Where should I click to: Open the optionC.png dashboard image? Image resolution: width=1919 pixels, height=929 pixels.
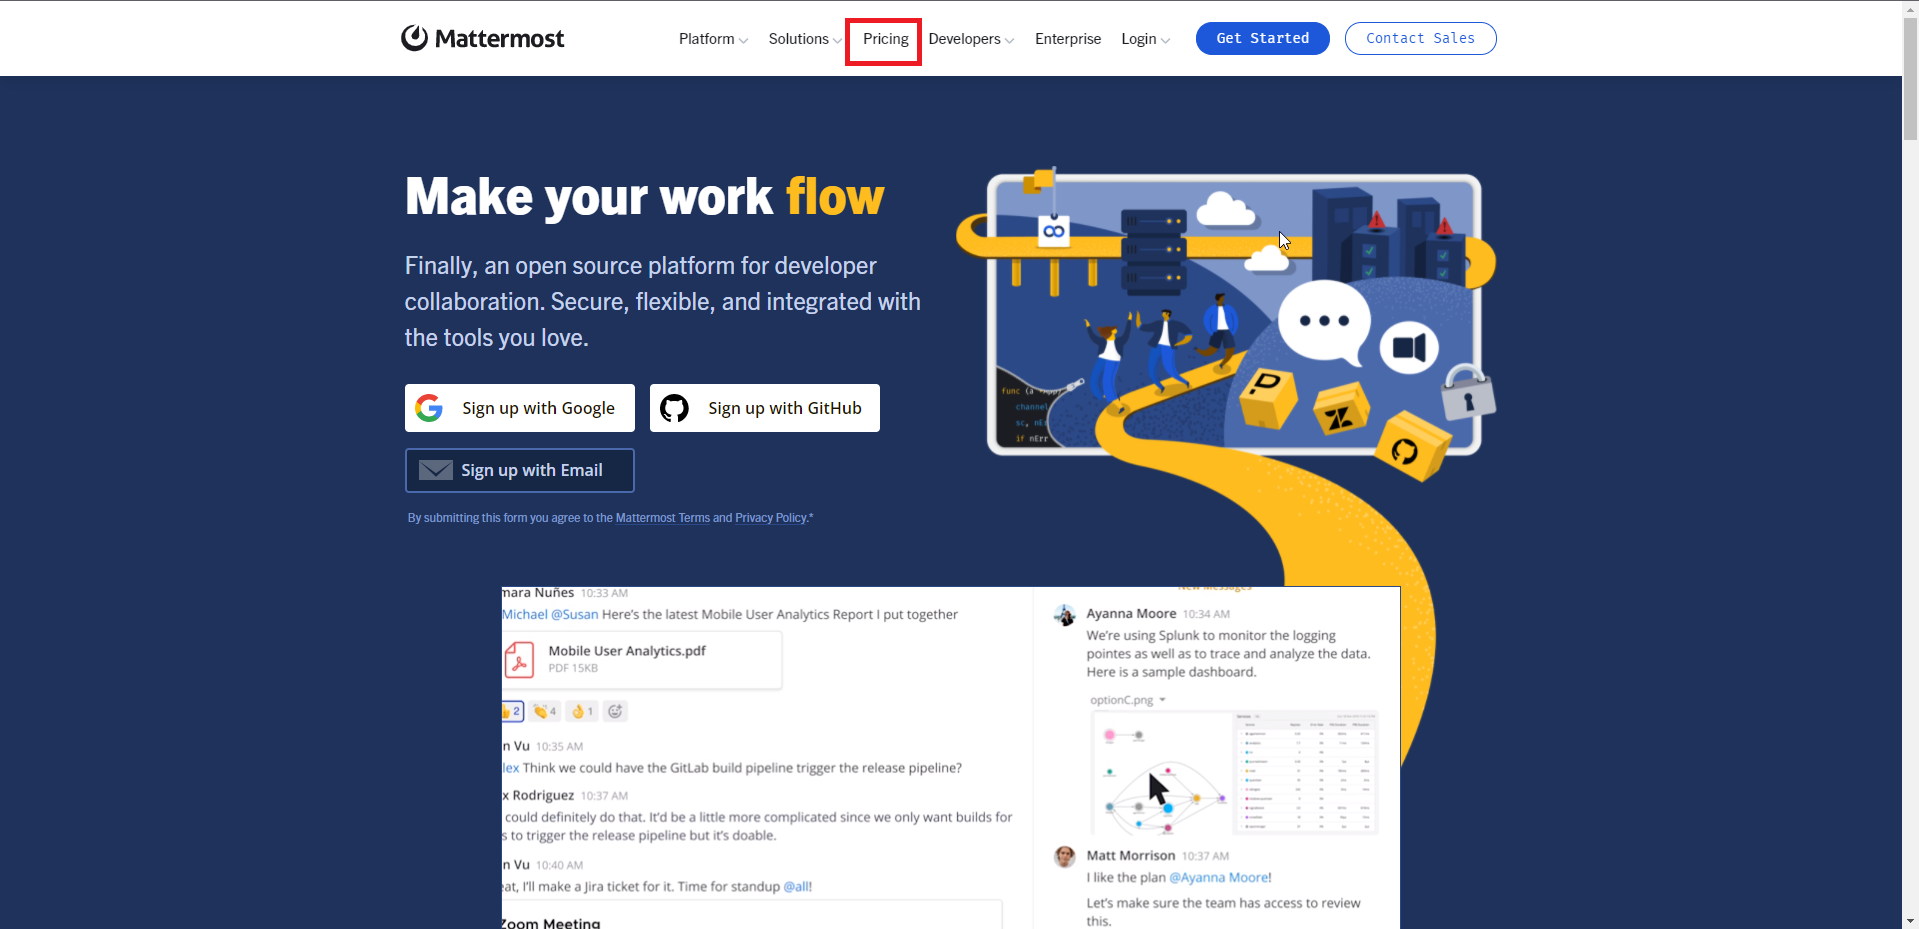click(x=1235, y=772)
